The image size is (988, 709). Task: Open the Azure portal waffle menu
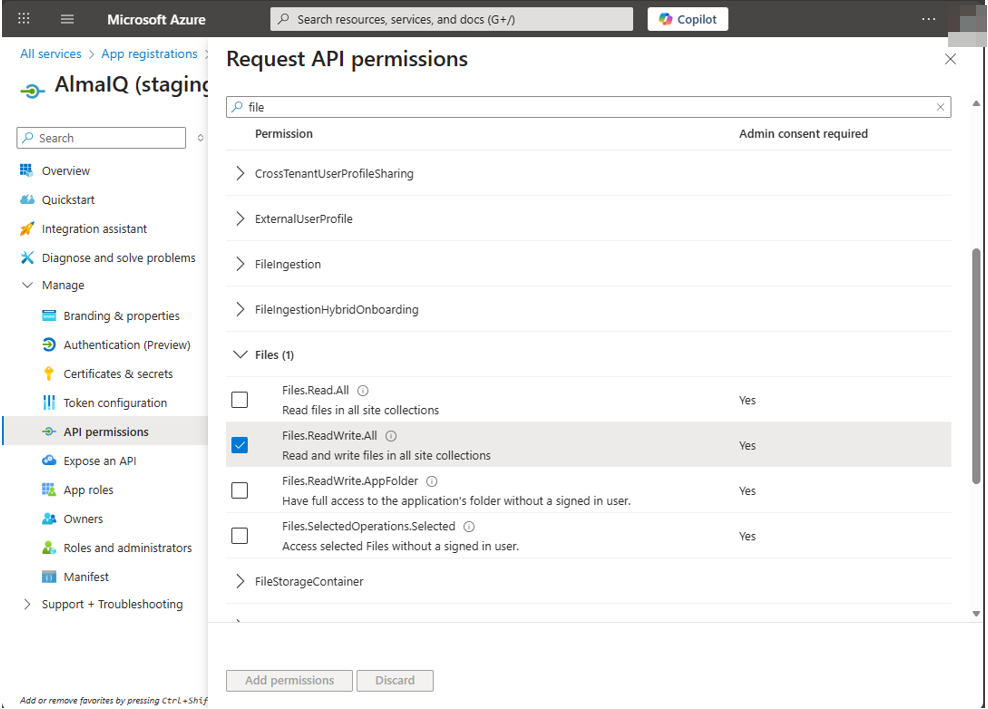point(23,18)
